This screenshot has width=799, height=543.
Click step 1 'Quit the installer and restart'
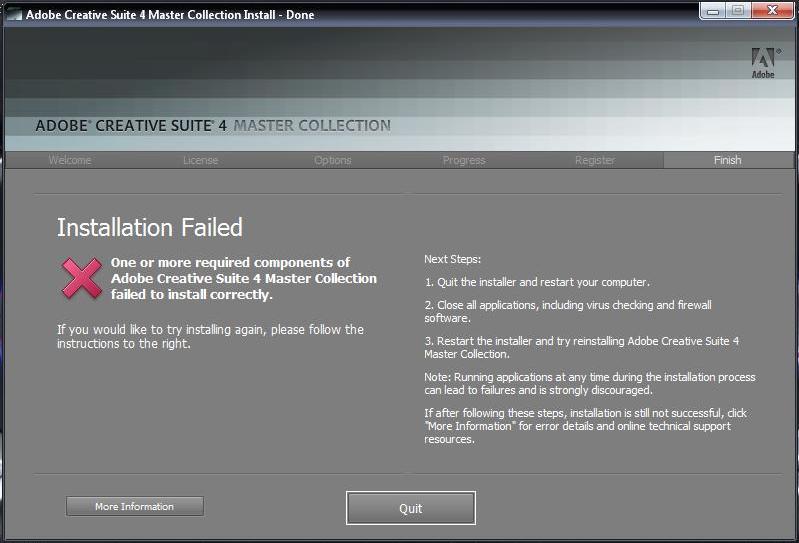point(537,282)
